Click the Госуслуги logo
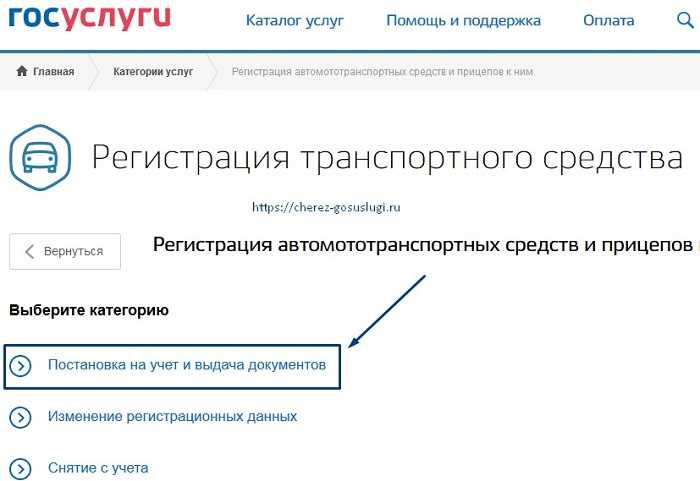Viewport: 700px width, 481px height. coord(89,17)
